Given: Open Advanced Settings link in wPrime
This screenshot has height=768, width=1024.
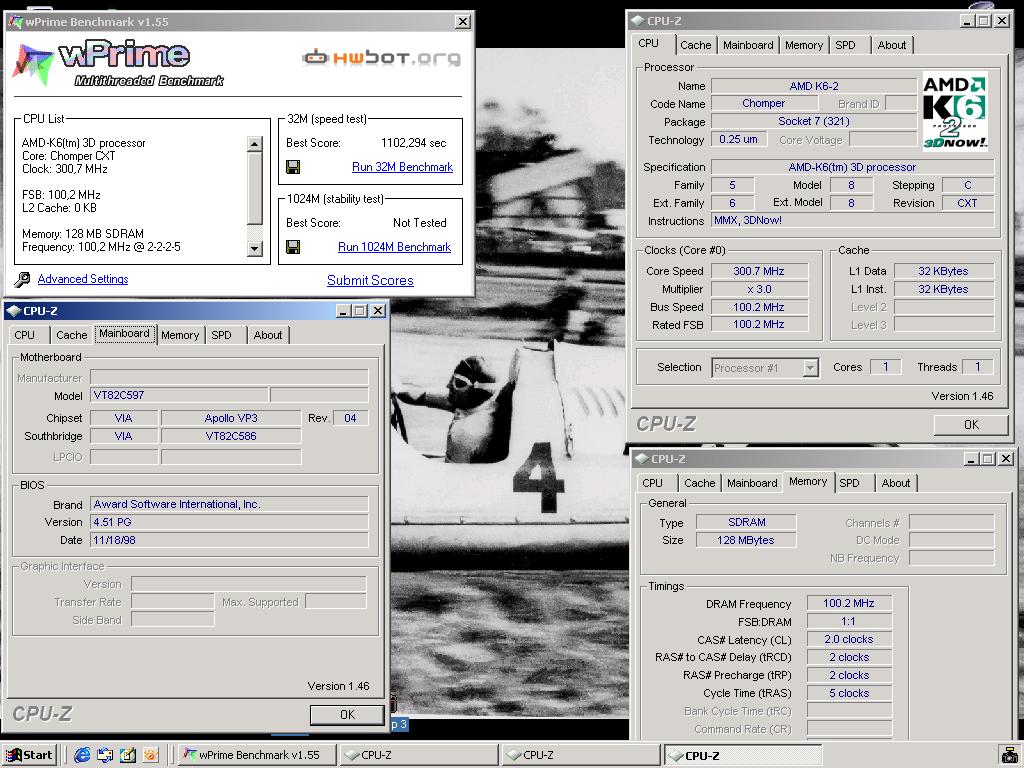Looking at the screenshot, I should tap(83, 279).
